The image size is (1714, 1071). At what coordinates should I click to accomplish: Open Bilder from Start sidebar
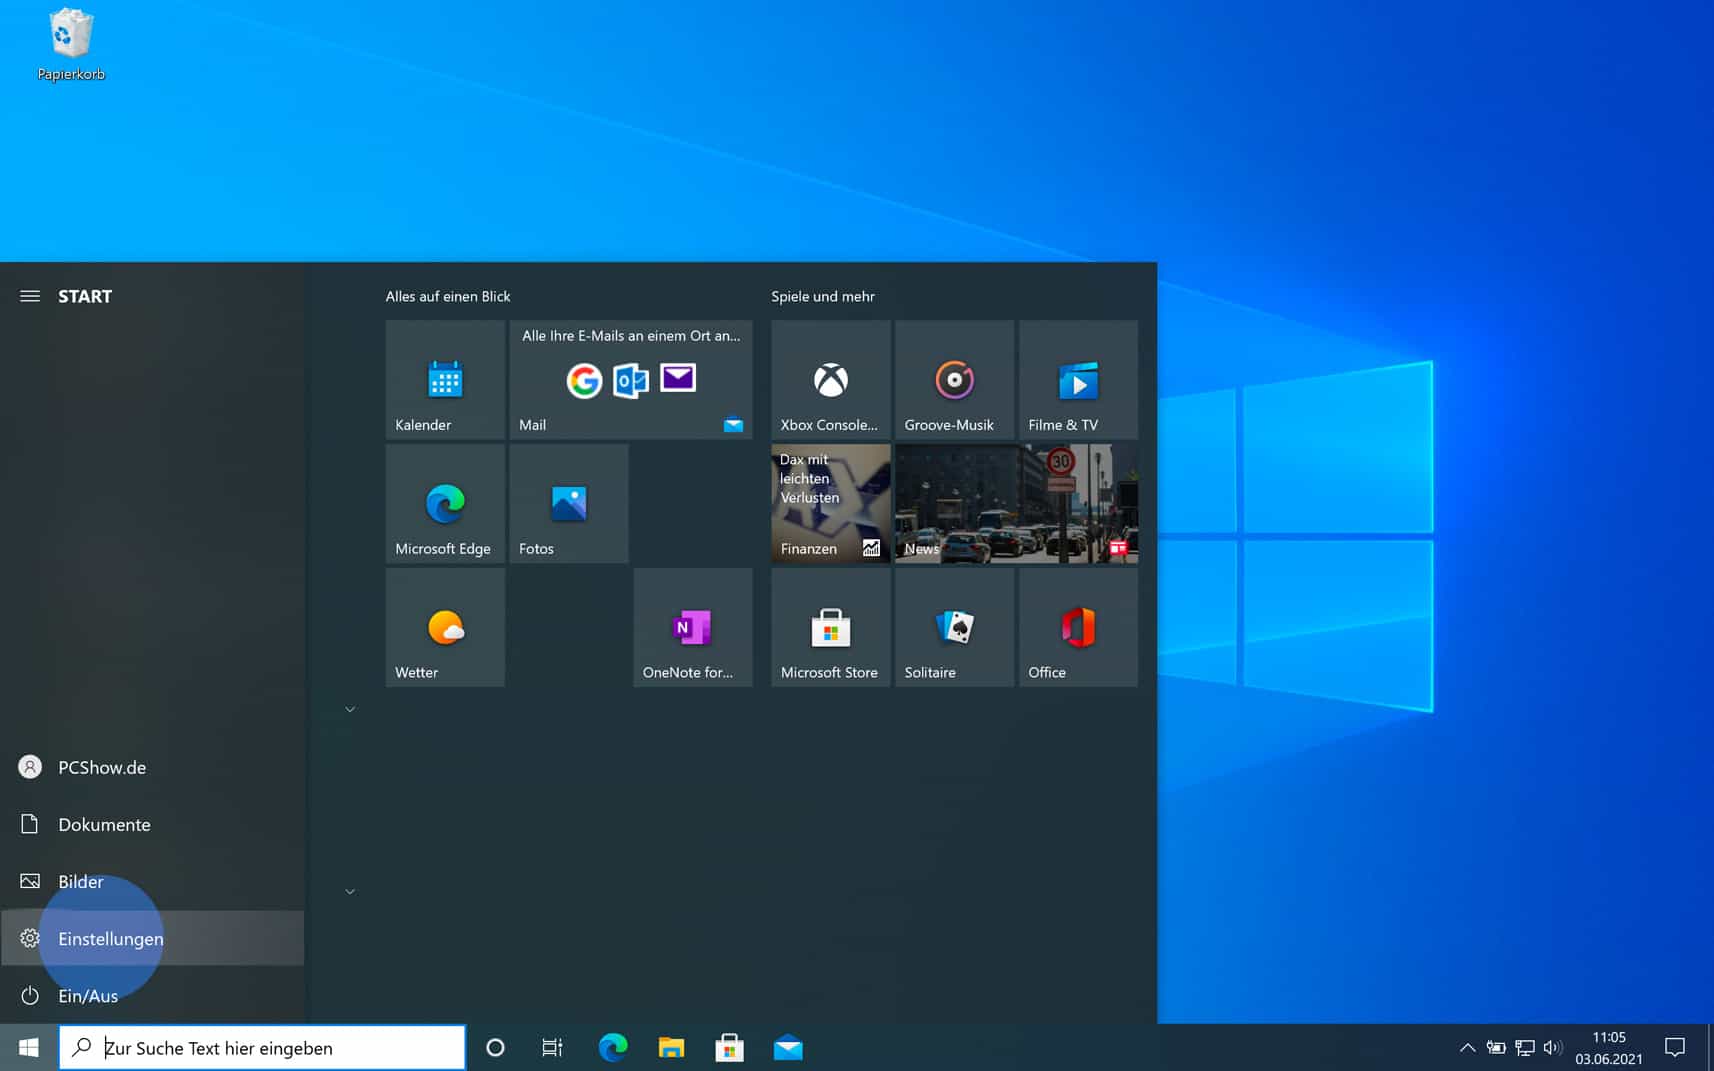pos(152,881)
